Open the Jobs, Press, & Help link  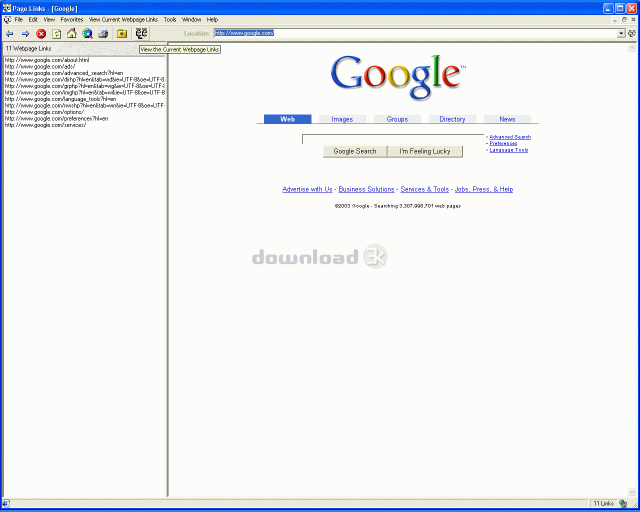[484, 189]
